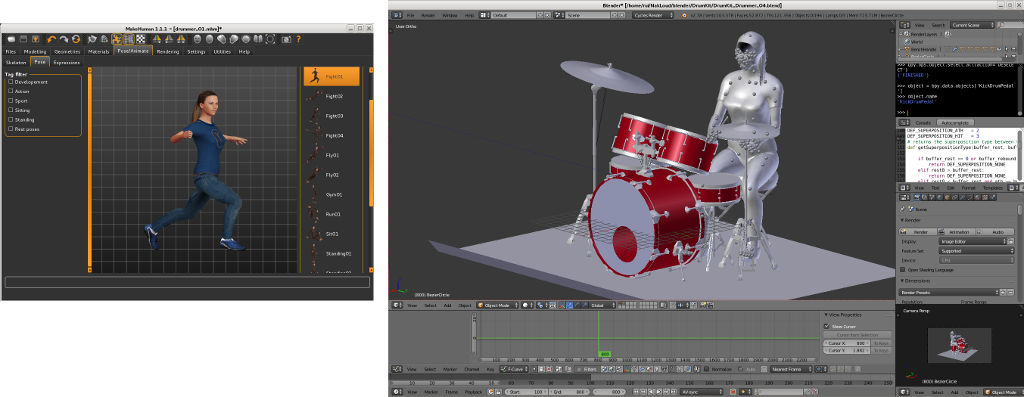Click the red record auto-keyframe button in timeline

coord(733,392)
